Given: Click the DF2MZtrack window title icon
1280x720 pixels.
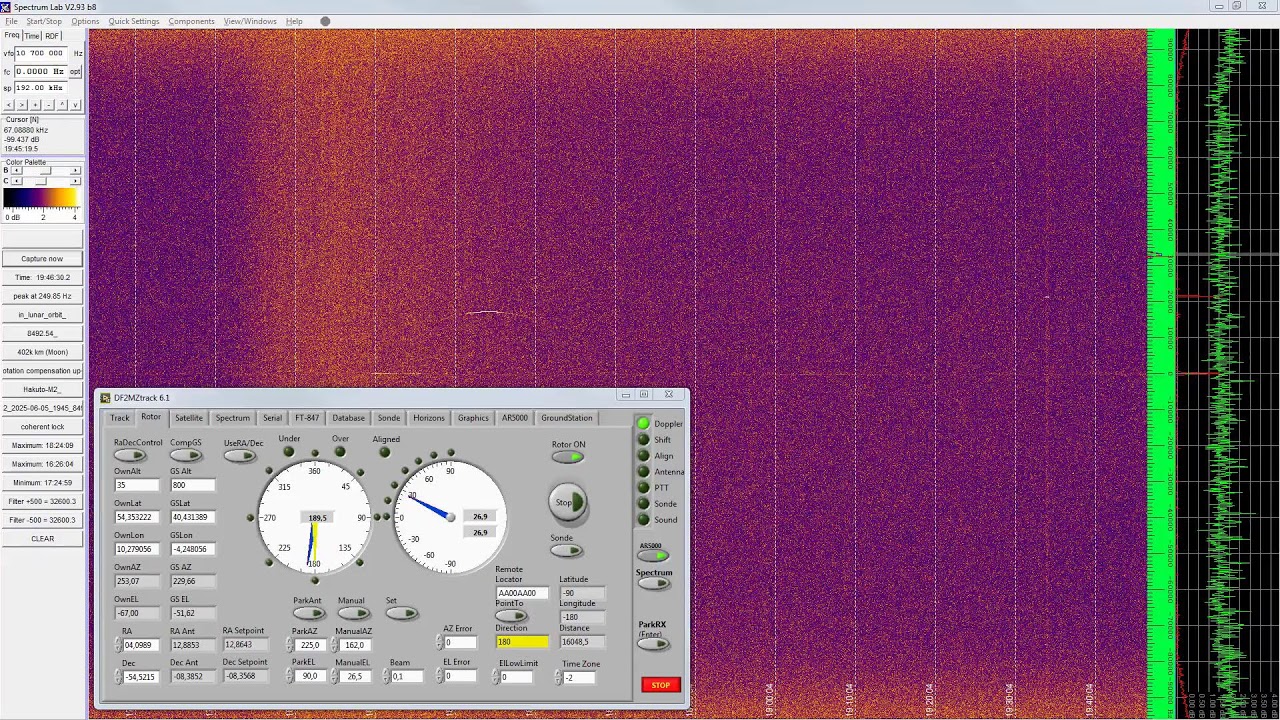Looking at the screenshot, I should [106, 398].
